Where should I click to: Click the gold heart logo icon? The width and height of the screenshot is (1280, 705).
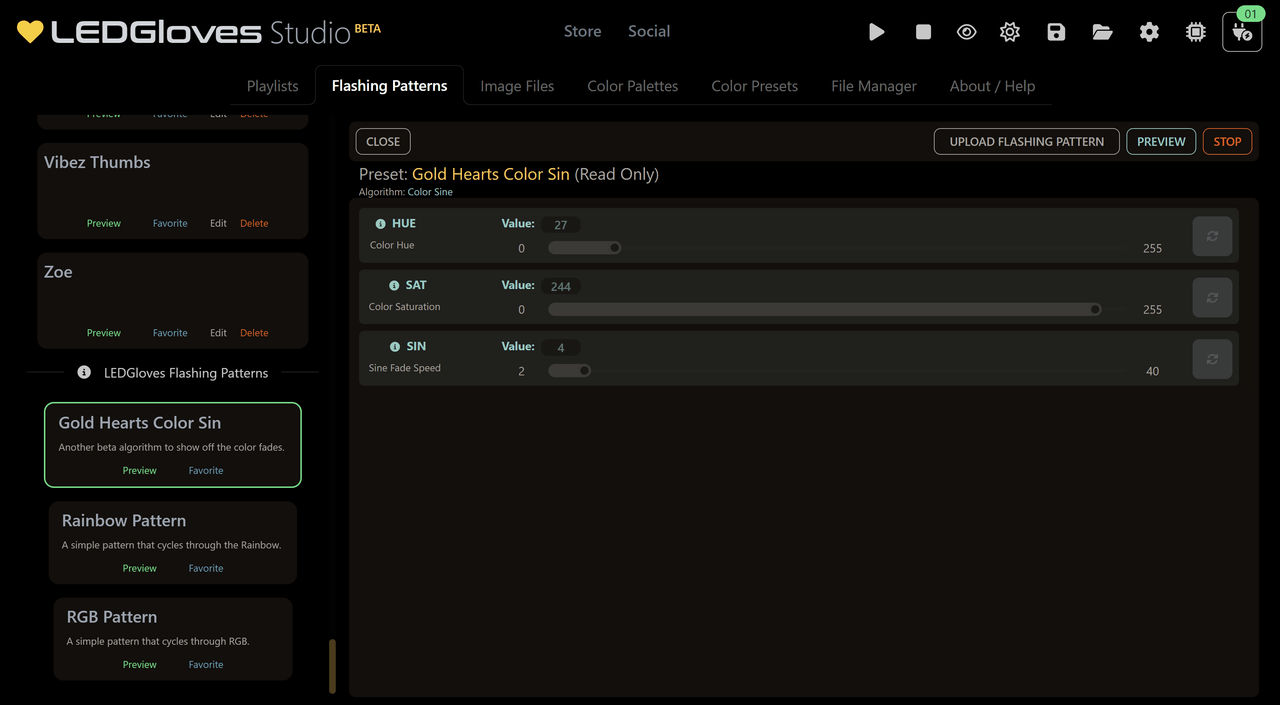(30, 32)
